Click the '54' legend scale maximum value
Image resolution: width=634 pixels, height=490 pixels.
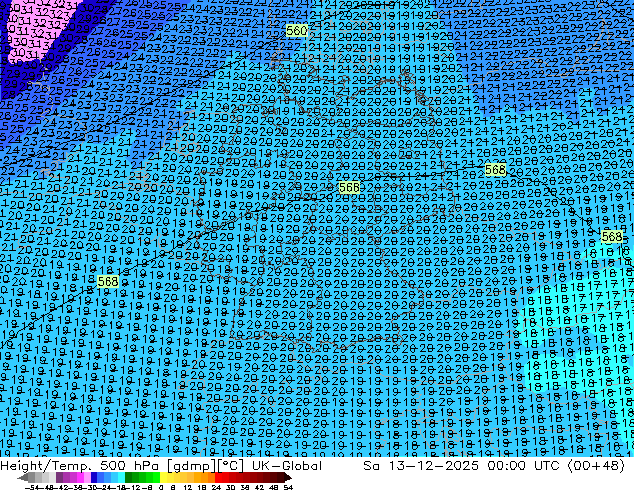point(287,488)
